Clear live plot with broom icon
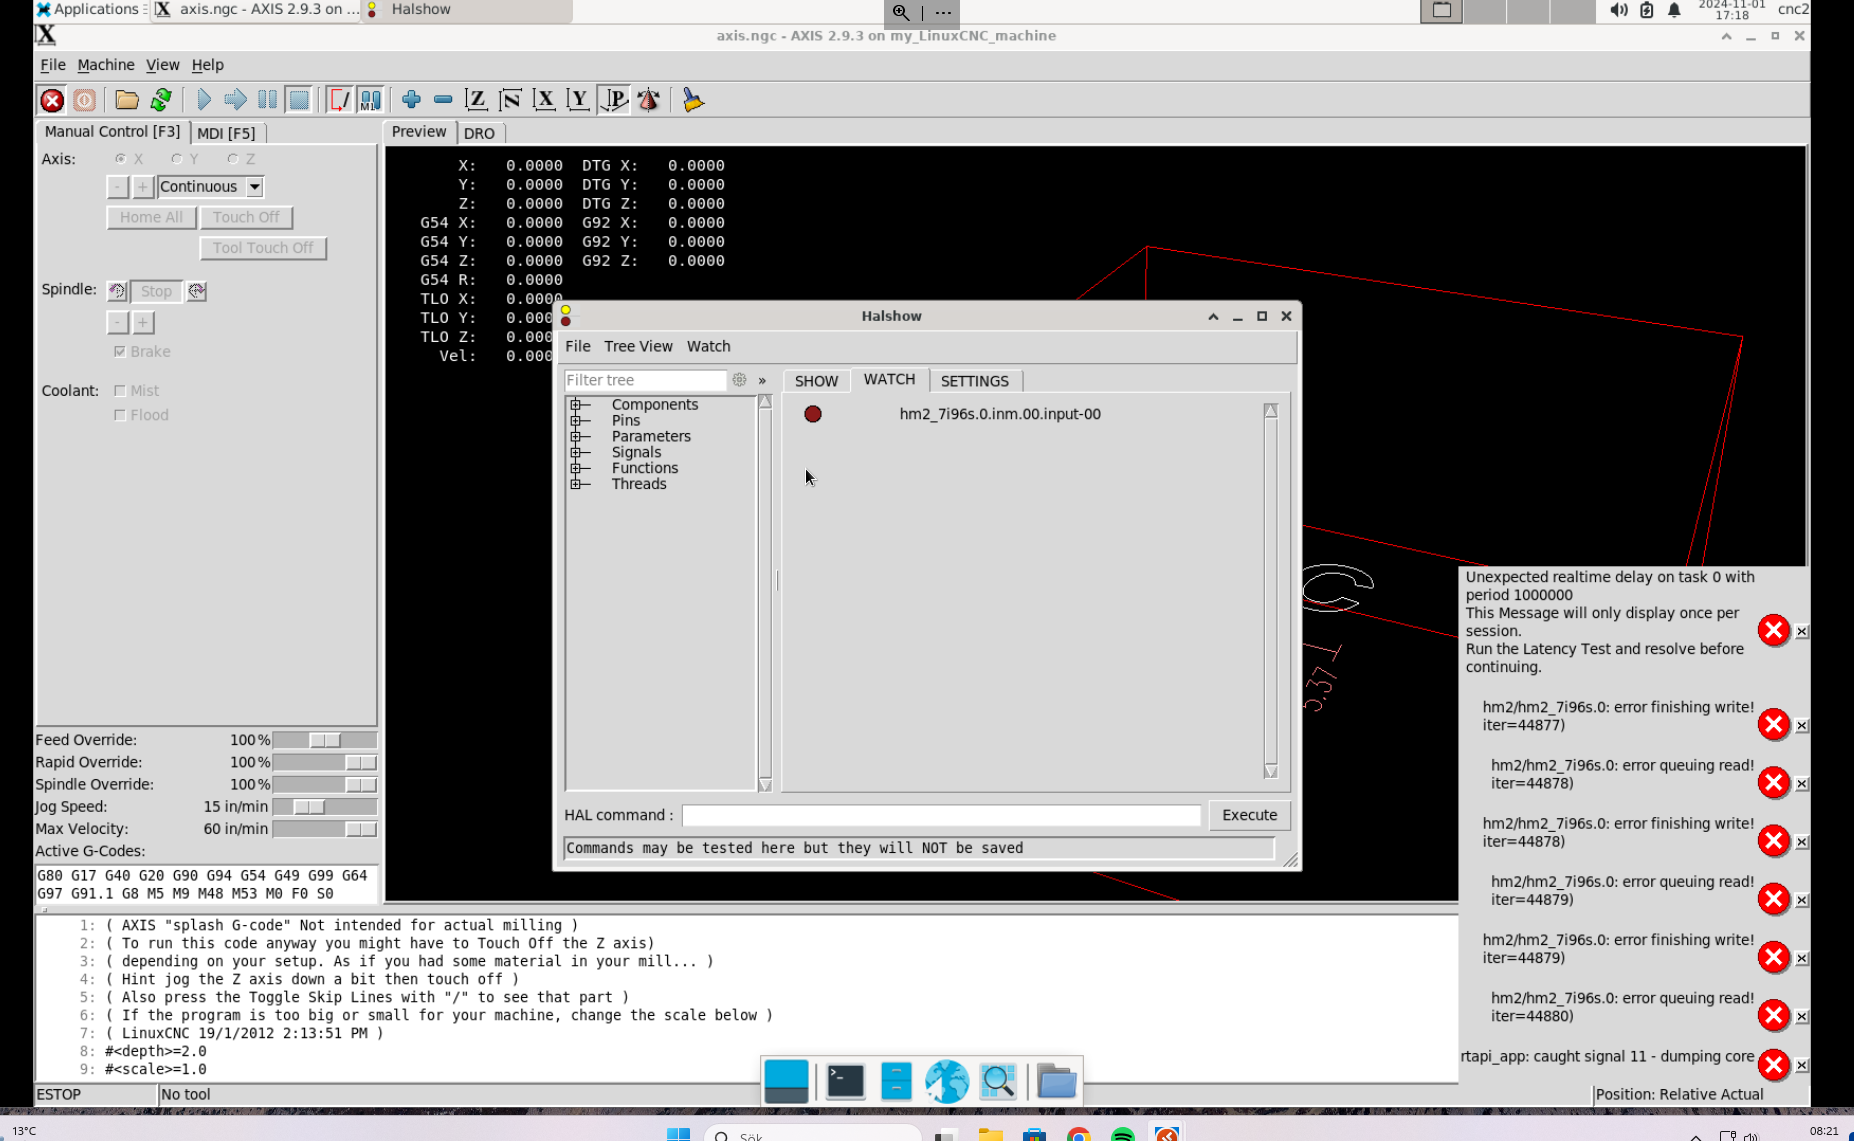 click(x=692, y=100)
